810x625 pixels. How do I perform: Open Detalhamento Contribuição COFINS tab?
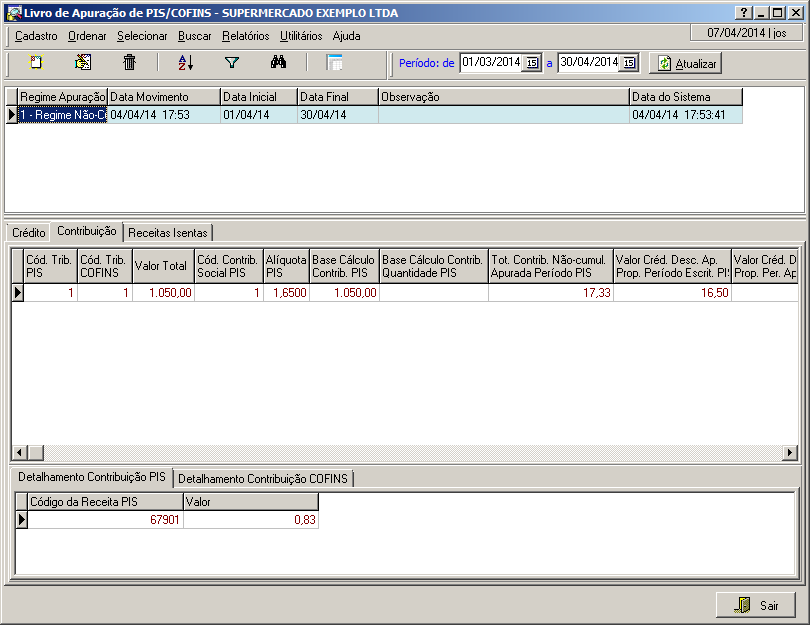[x=263, y=479]
